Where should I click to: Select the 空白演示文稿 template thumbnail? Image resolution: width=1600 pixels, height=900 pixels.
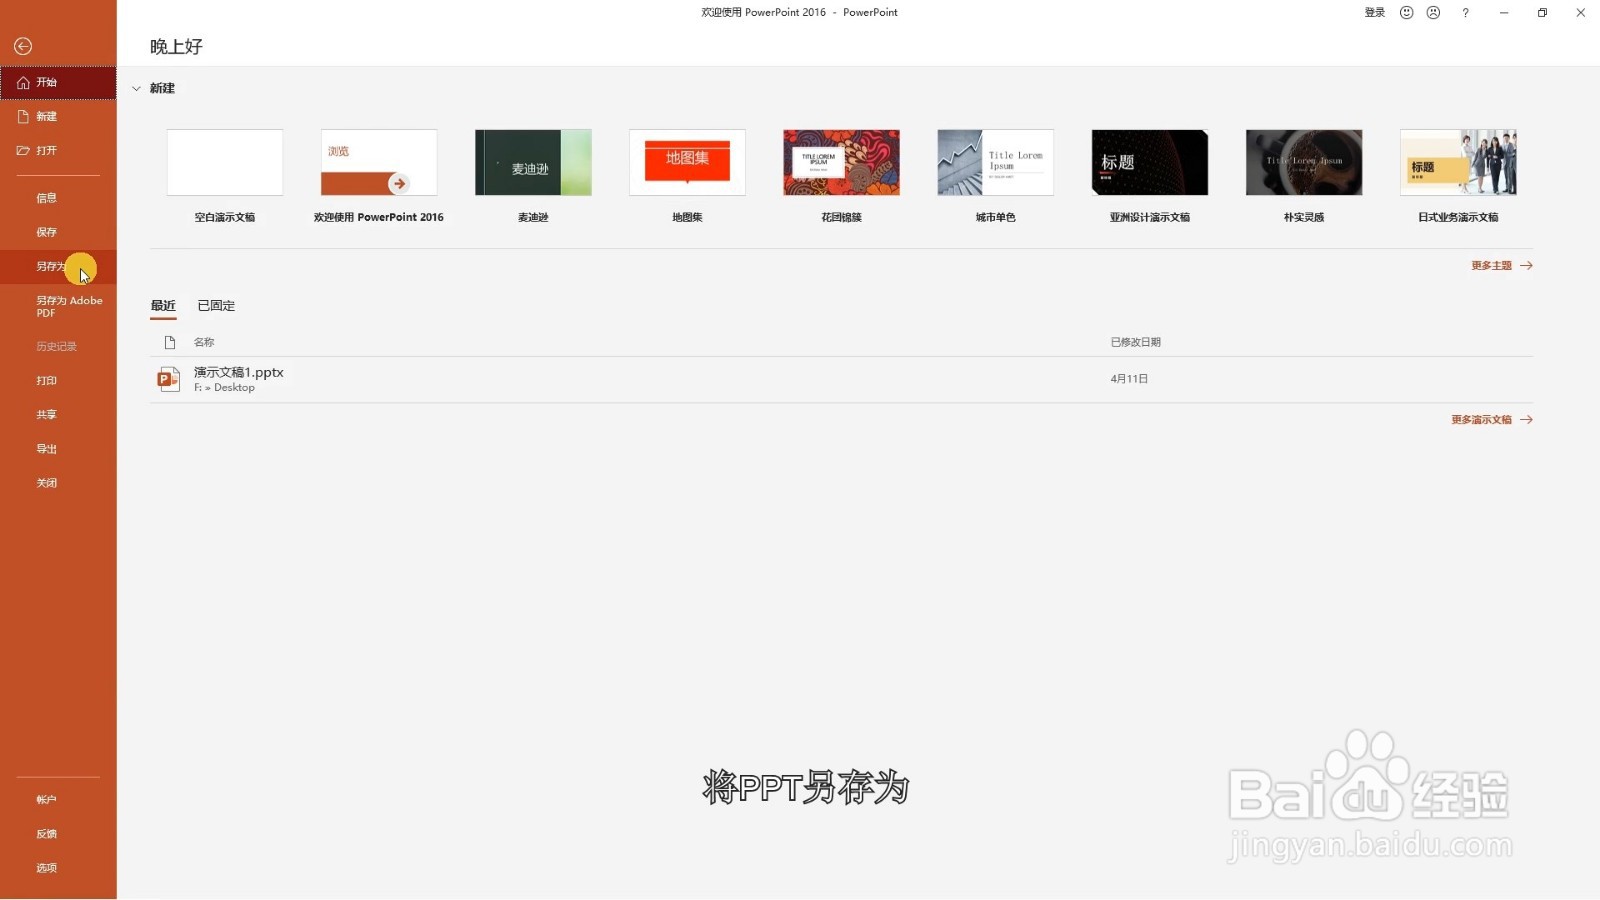(x=225, y=162)
